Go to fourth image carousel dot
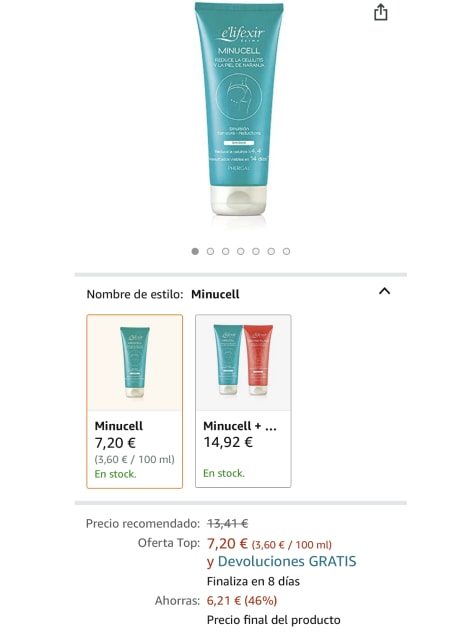 click(x=240, y=252)
